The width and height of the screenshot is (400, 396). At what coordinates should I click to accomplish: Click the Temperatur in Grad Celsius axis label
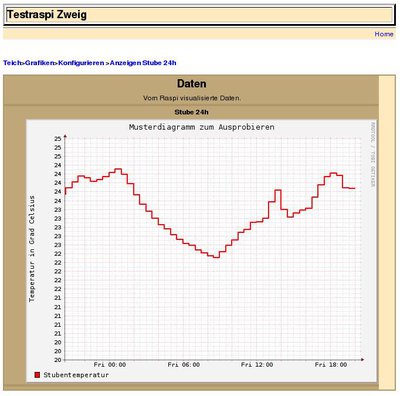pyautogui.click(x=32, y=249)
